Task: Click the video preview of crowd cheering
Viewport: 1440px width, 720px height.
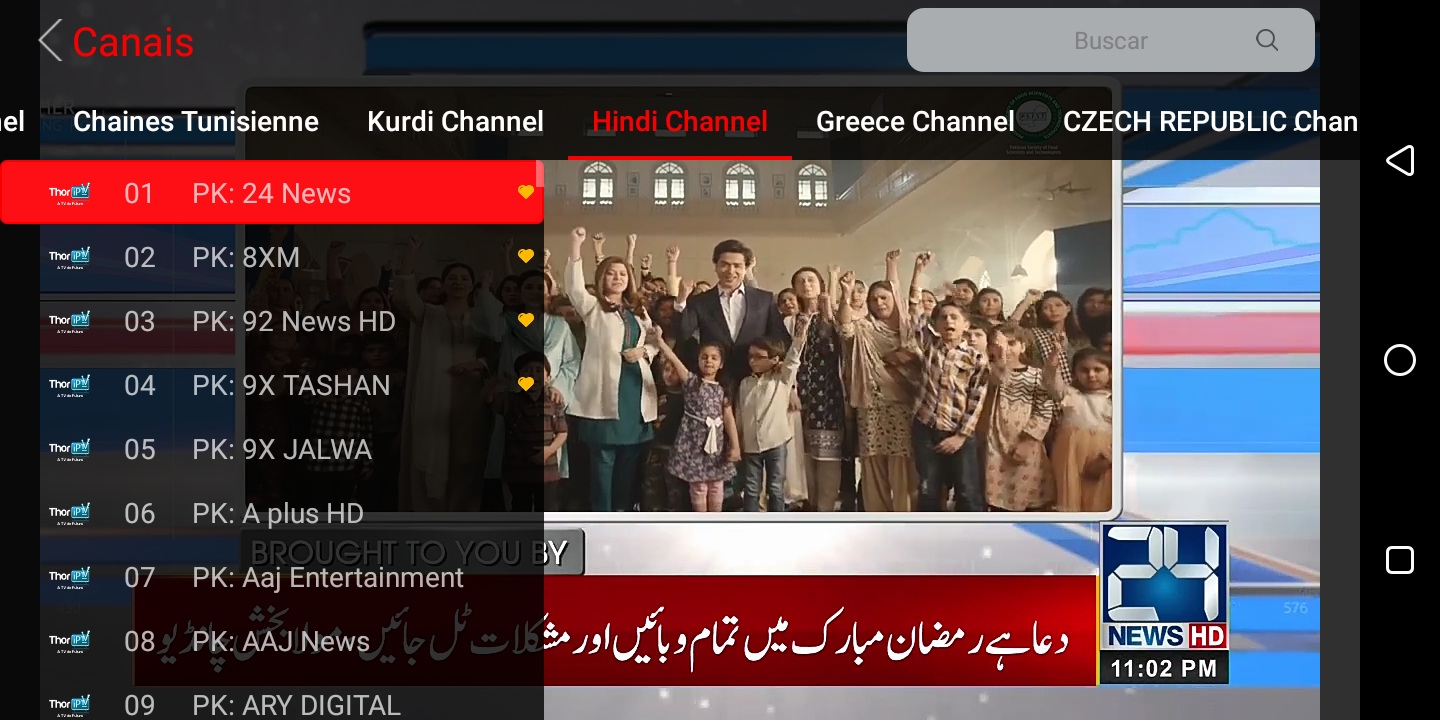Action: tap(830, 335)
